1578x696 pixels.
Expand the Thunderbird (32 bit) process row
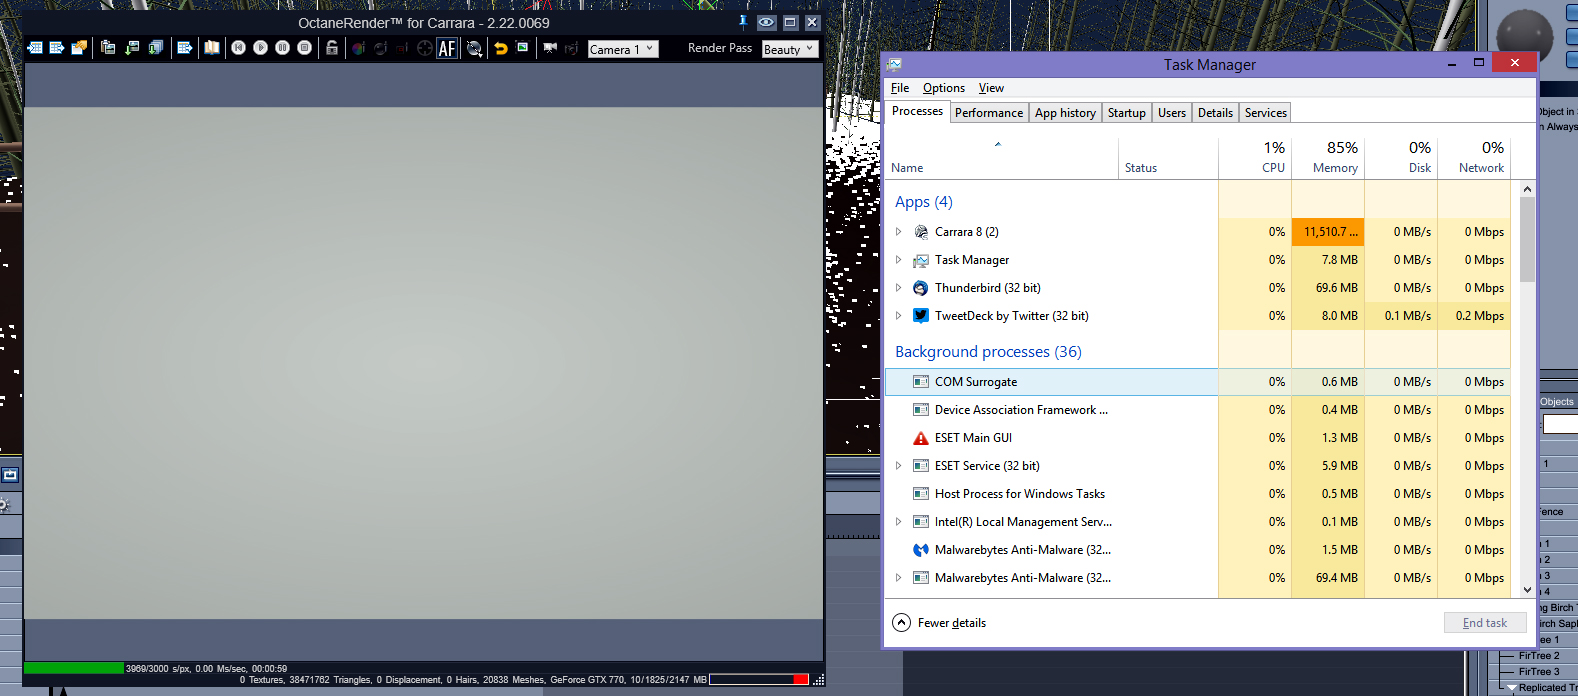click(898, 288)
